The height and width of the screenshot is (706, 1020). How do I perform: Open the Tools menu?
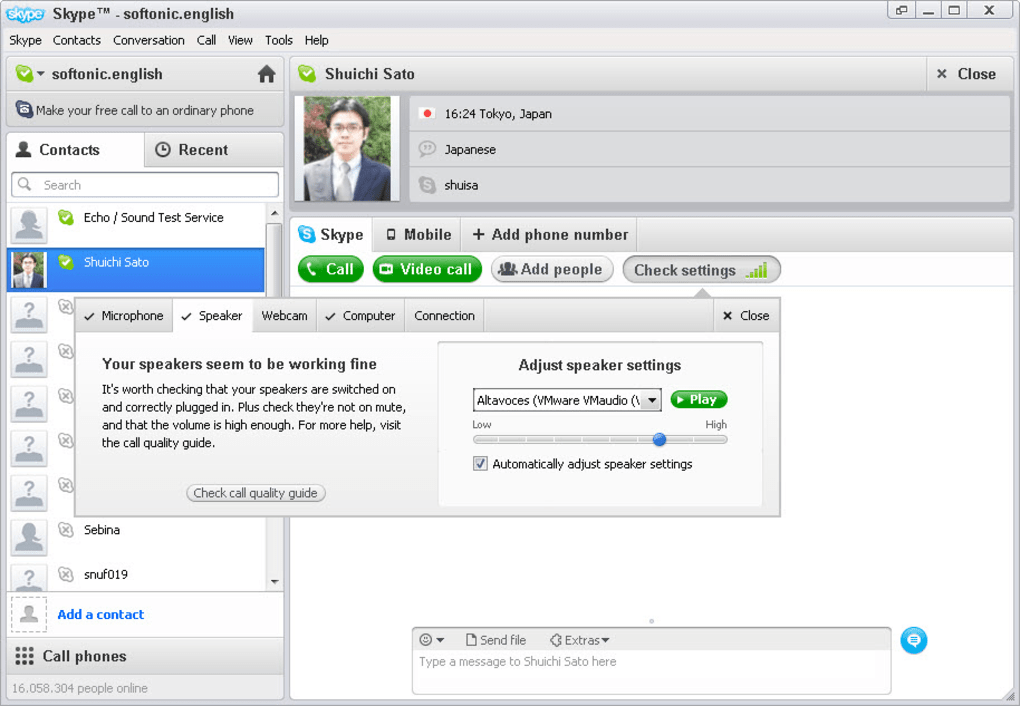[x=278, y=40]
